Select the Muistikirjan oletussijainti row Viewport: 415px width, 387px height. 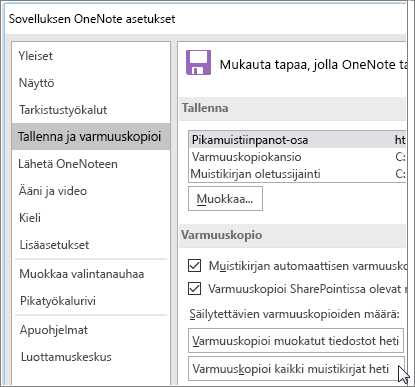[297, 174]
